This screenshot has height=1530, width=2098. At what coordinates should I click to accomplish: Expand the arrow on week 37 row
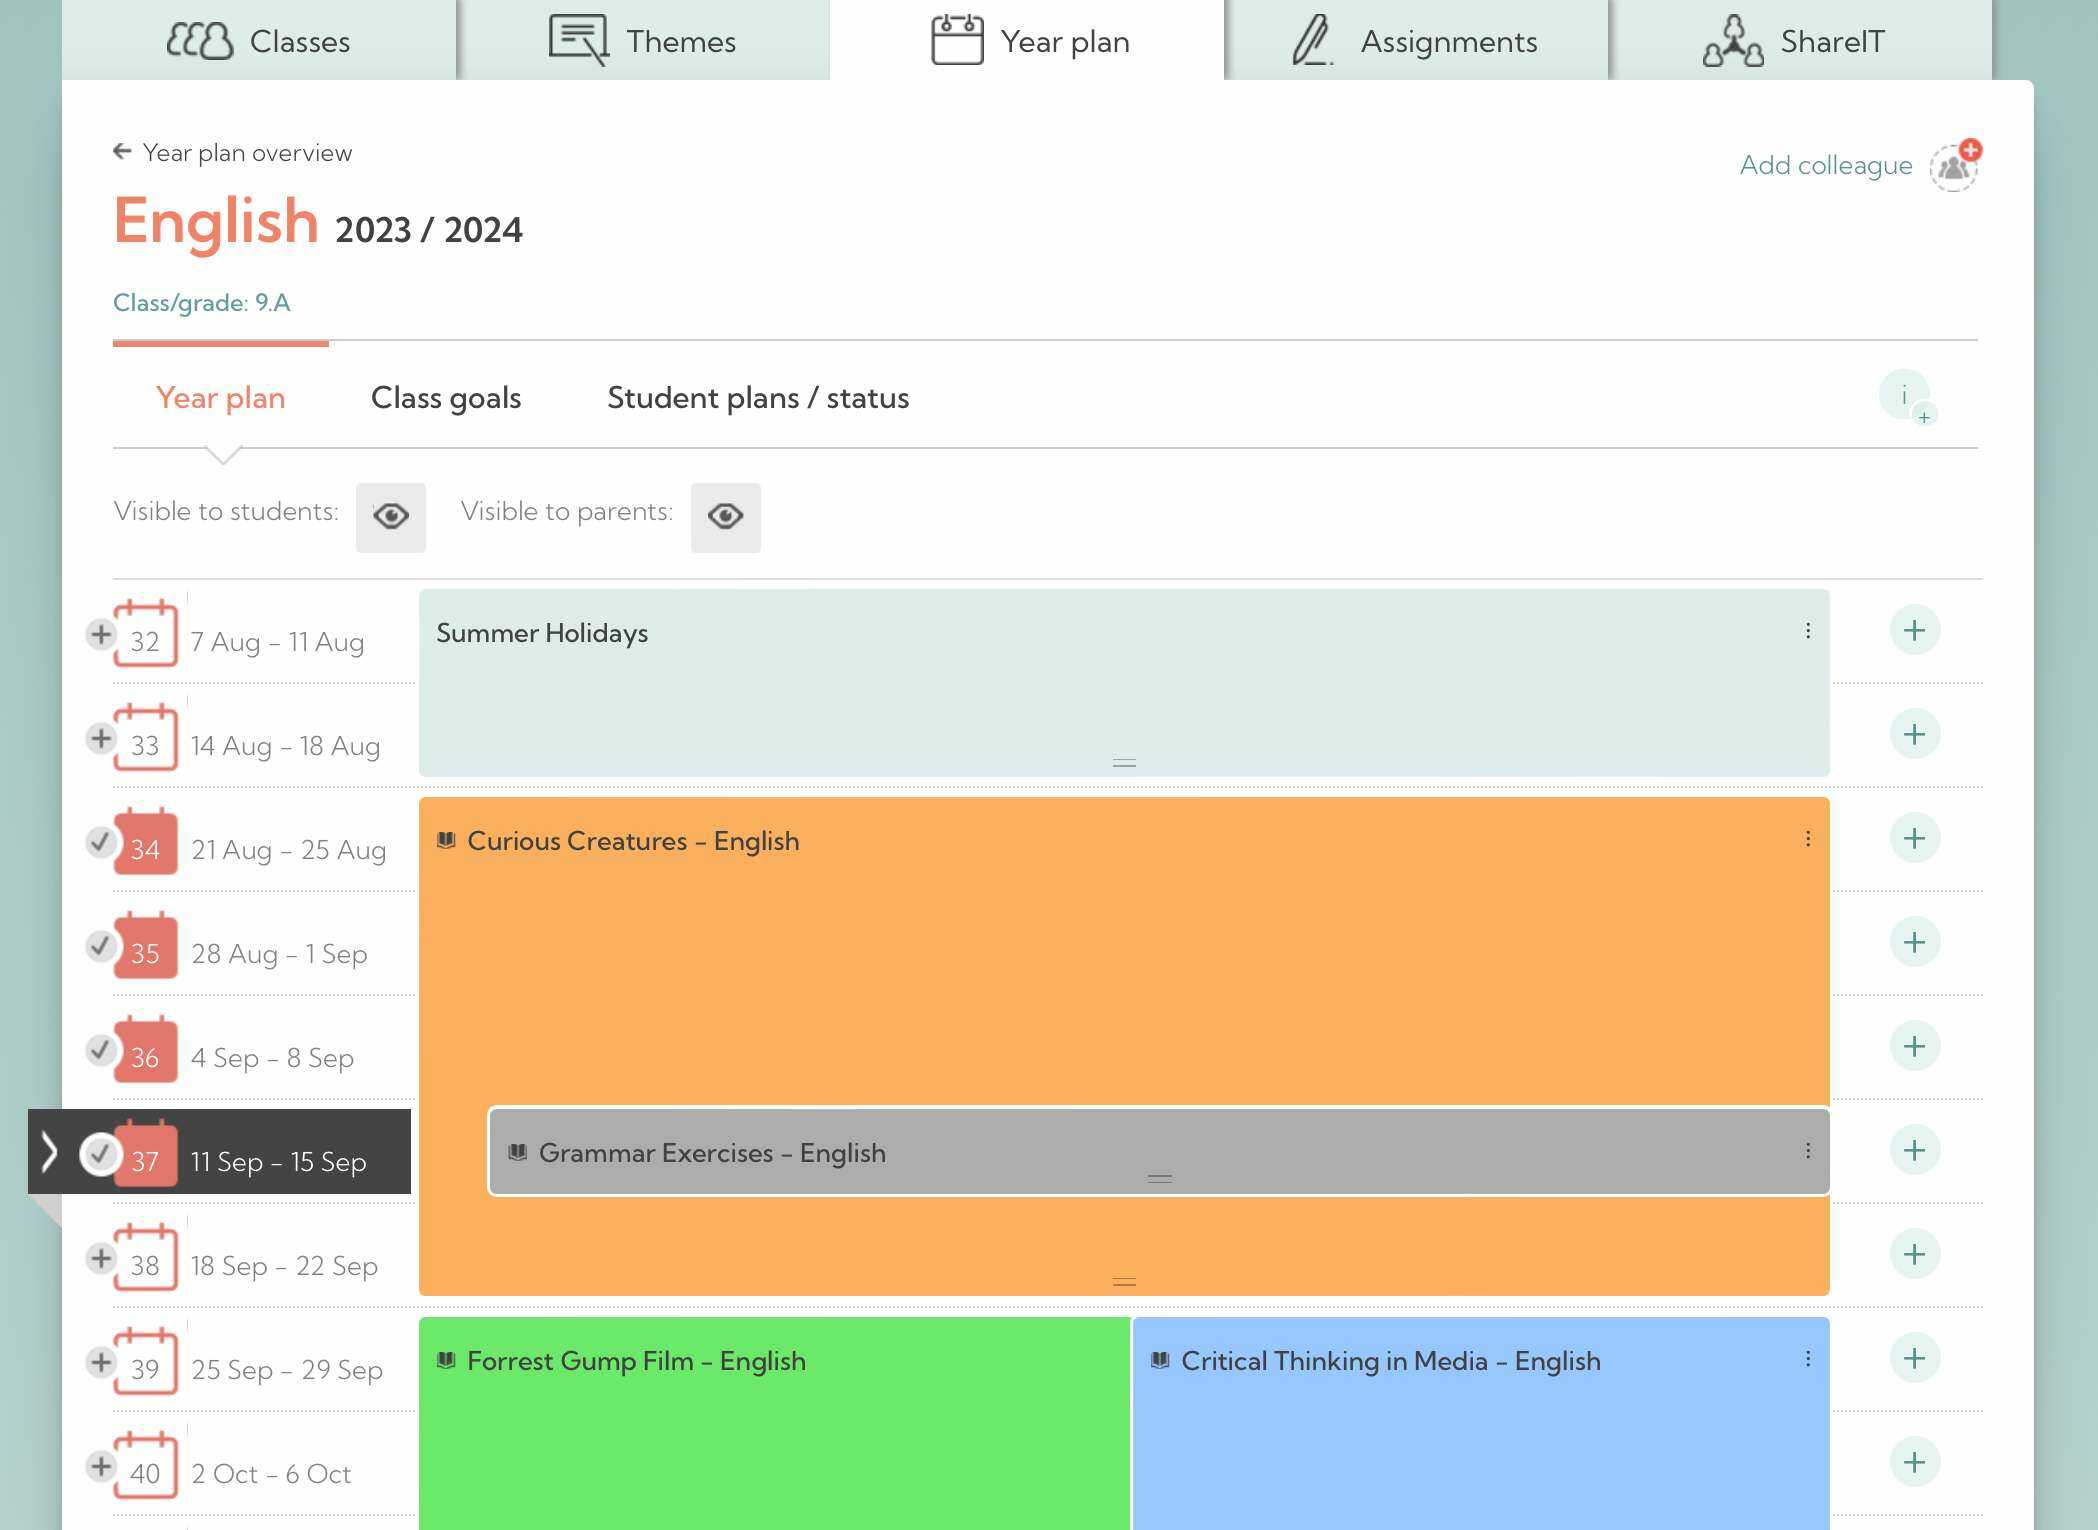[x=48, y=1153]
